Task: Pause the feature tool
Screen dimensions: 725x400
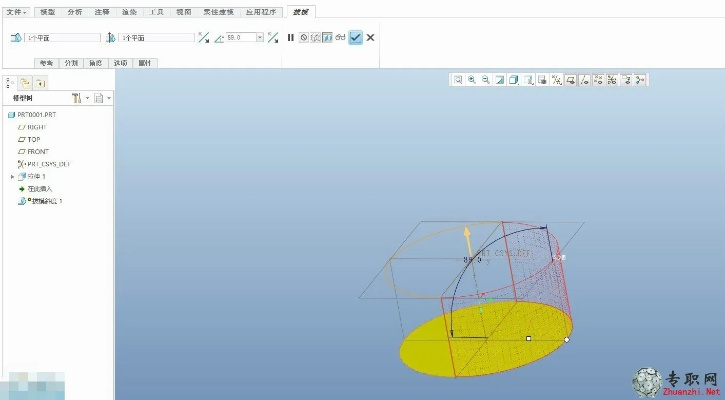Action: tap(291, 37)
